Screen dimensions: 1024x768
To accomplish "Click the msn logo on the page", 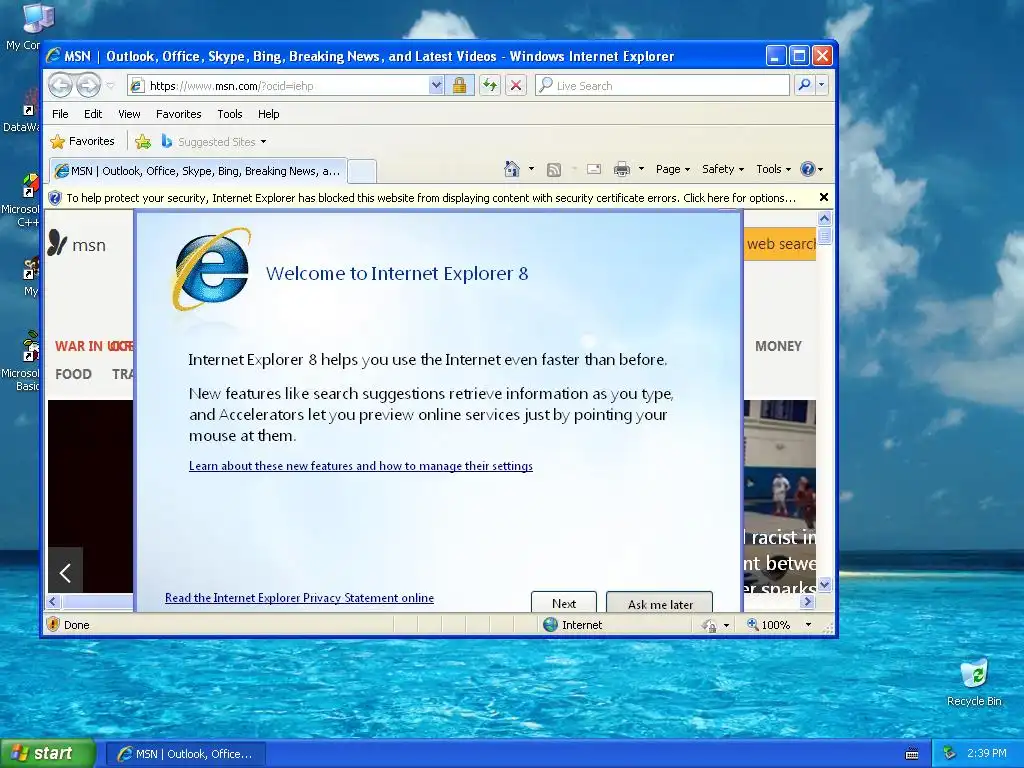I will (77, 244).
